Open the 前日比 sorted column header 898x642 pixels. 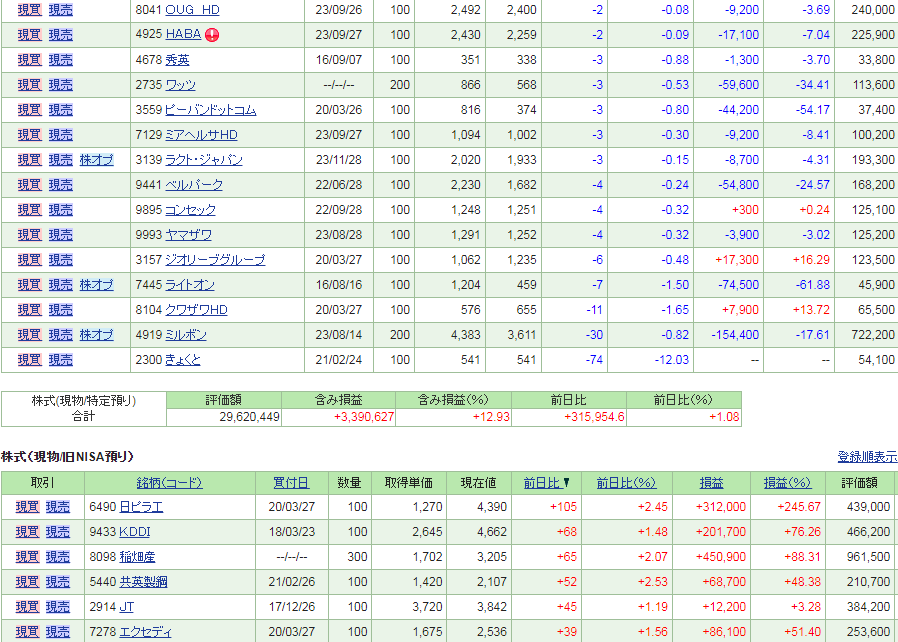point(545,482)
